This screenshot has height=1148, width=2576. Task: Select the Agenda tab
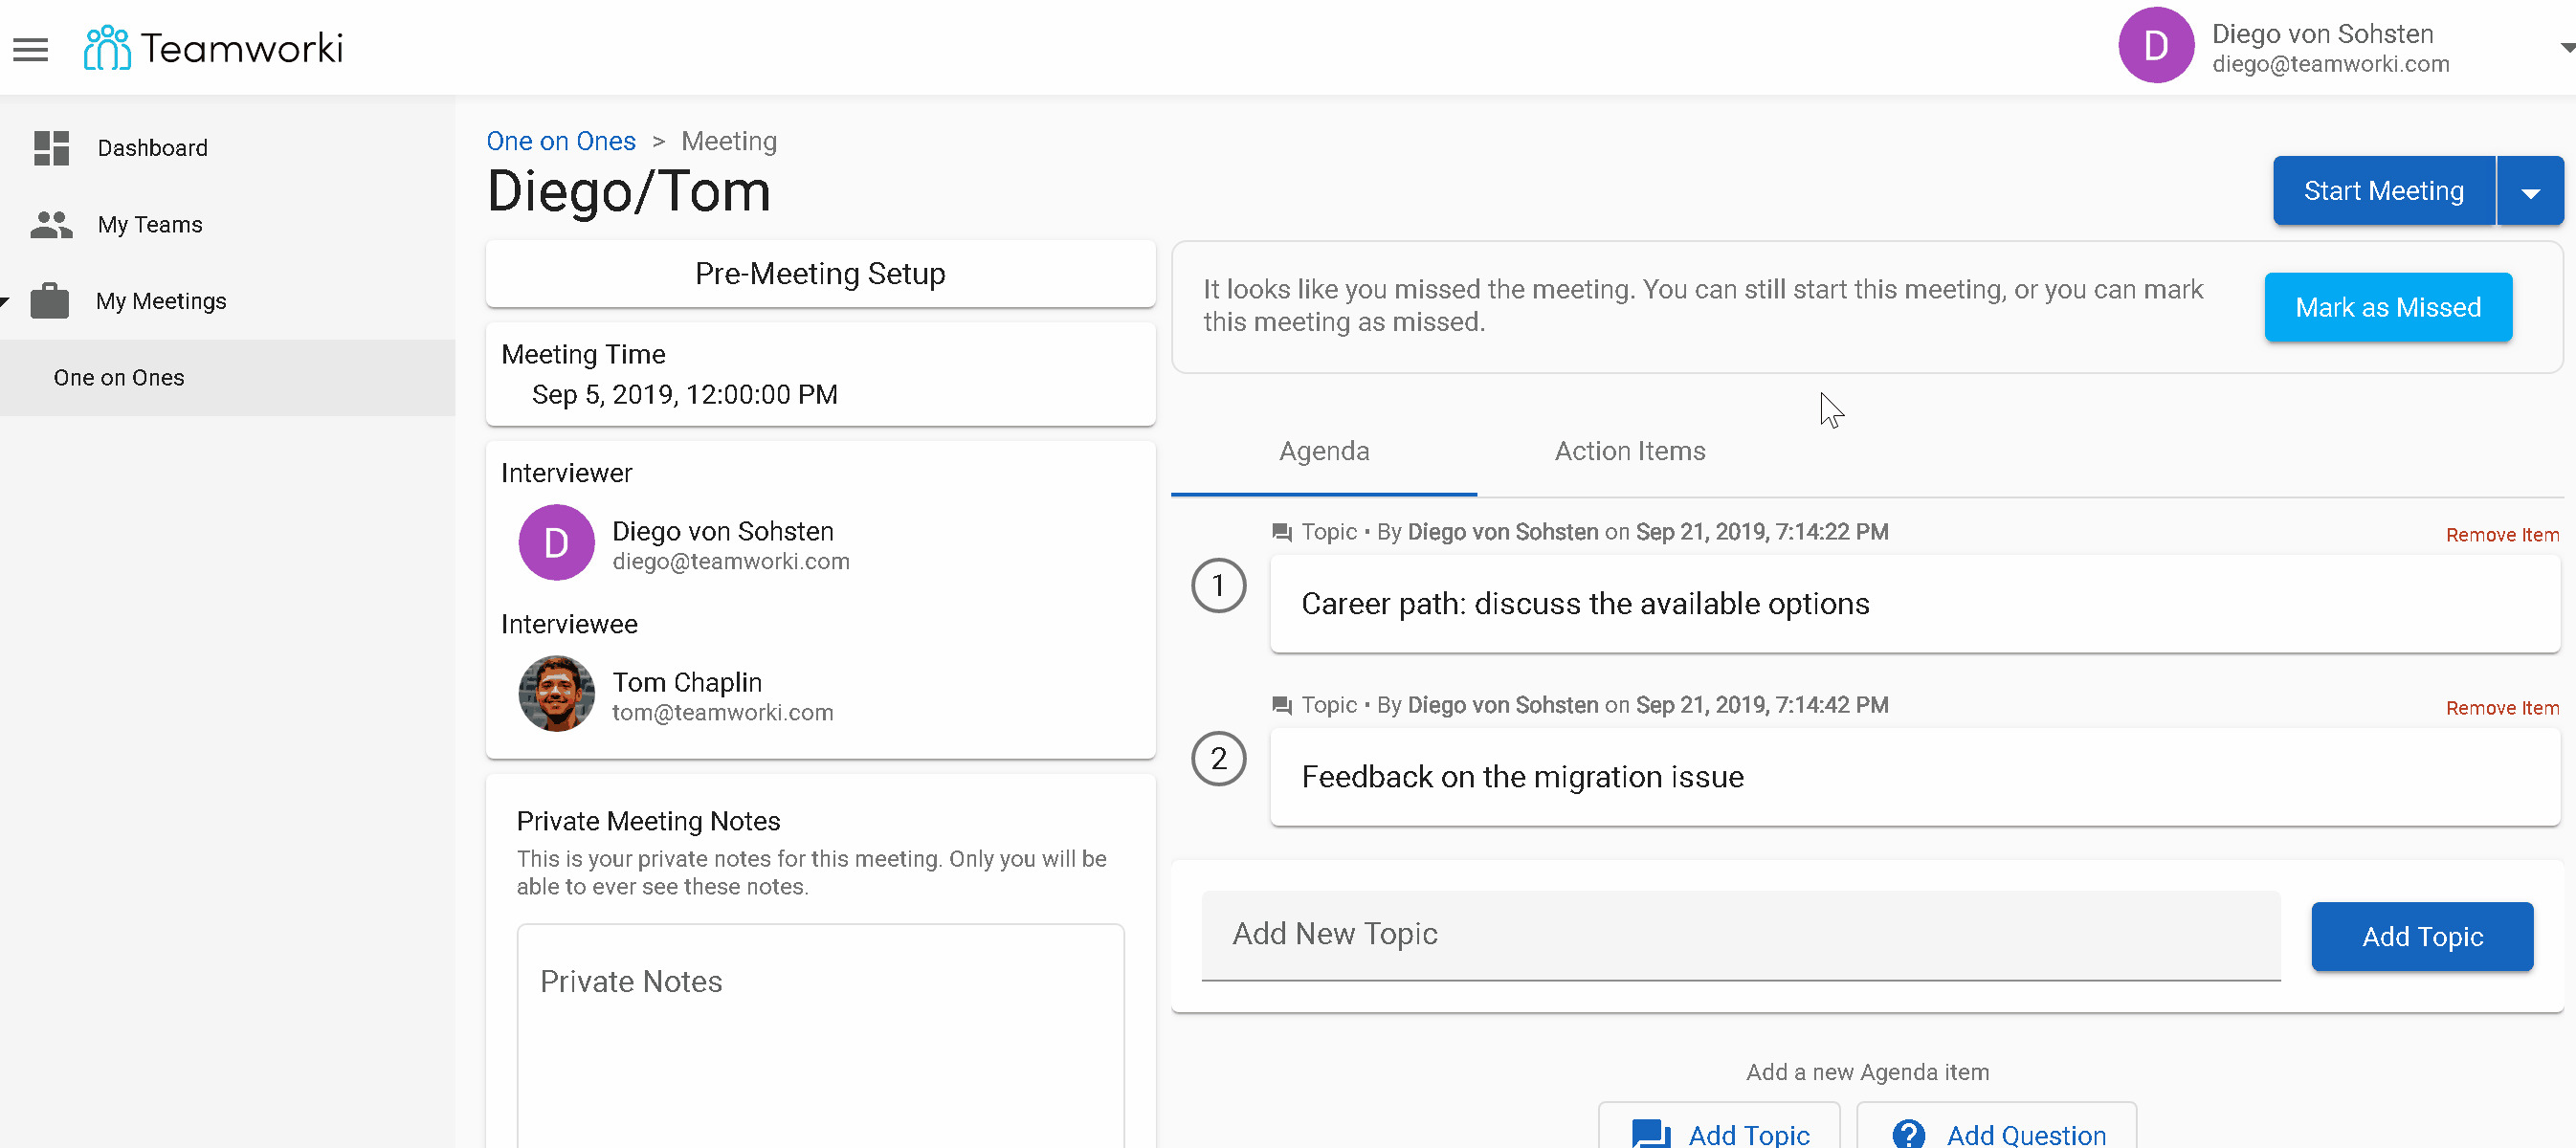point(1323,452)
